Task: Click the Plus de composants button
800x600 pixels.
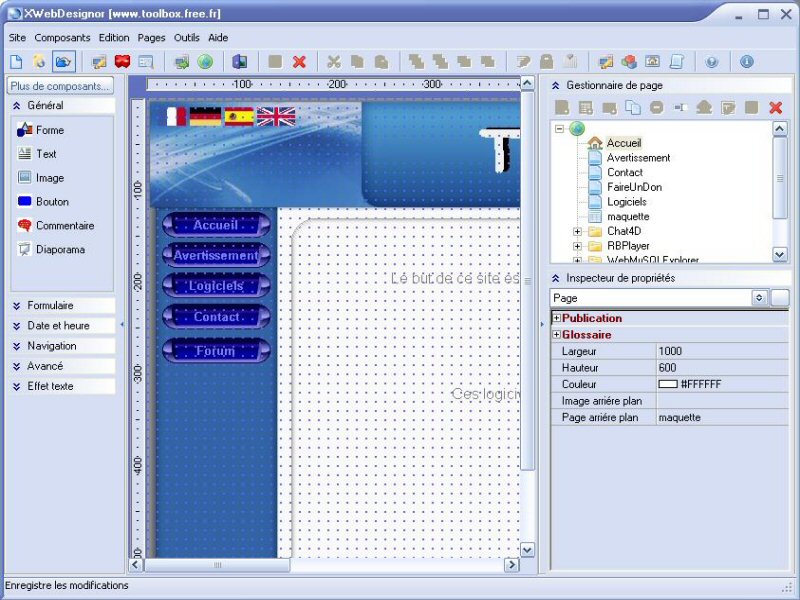Action: tap(60, 86)
